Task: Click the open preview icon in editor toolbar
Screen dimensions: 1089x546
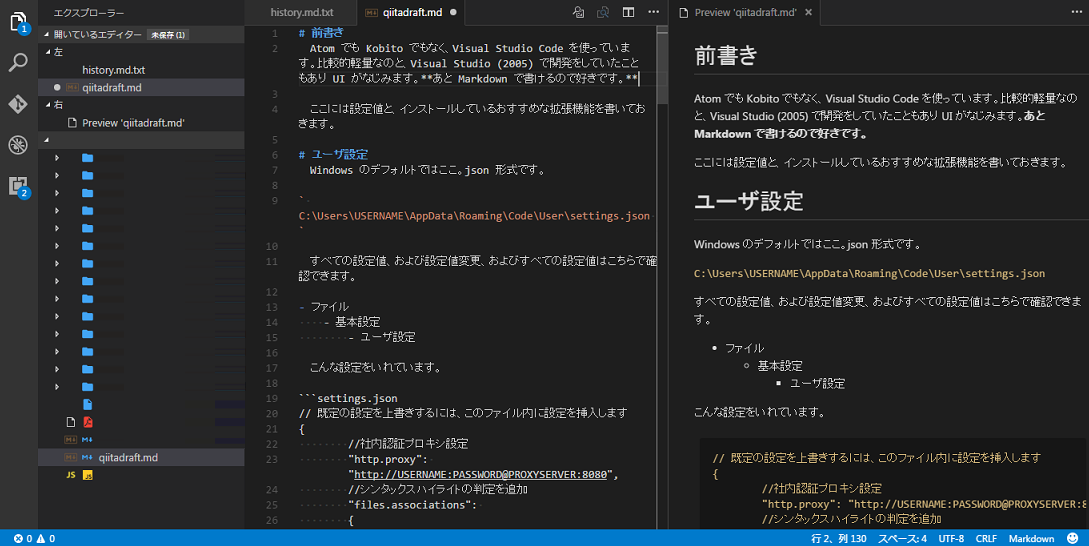Action: tap(579, 12)
